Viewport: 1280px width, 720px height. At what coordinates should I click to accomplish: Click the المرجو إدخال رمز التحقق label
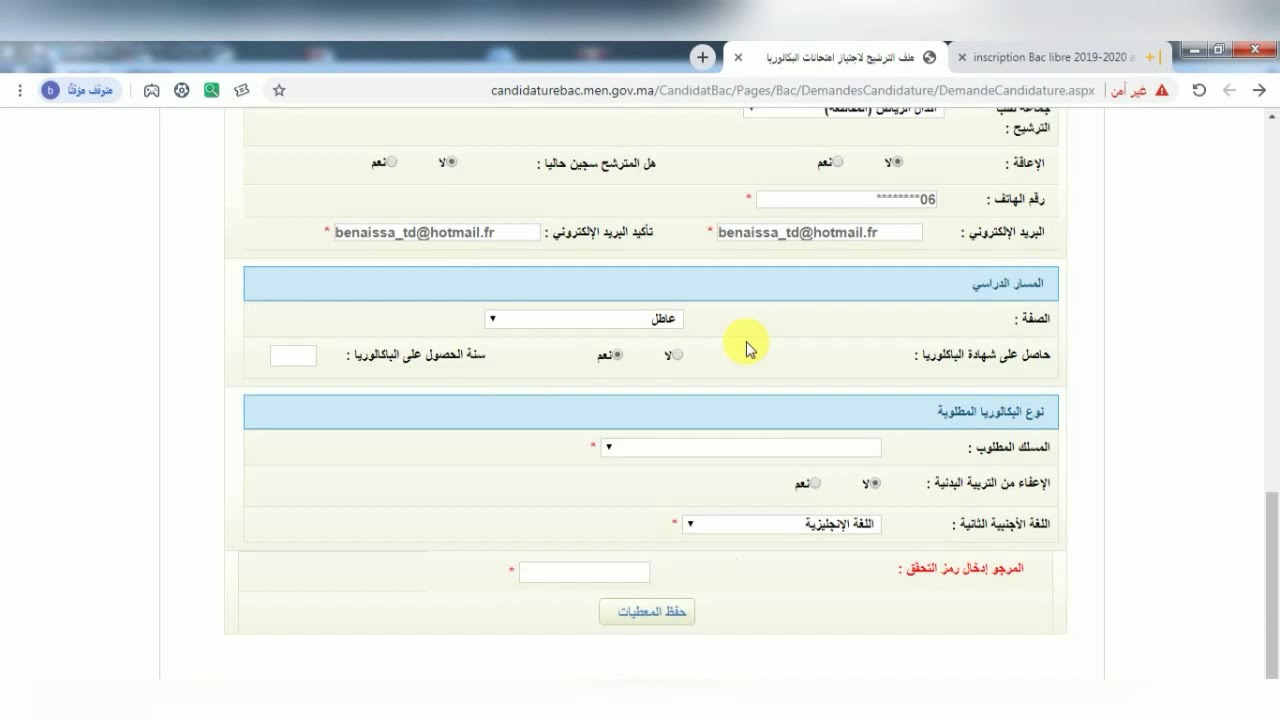pyautogui.click(x=960, y=568)
